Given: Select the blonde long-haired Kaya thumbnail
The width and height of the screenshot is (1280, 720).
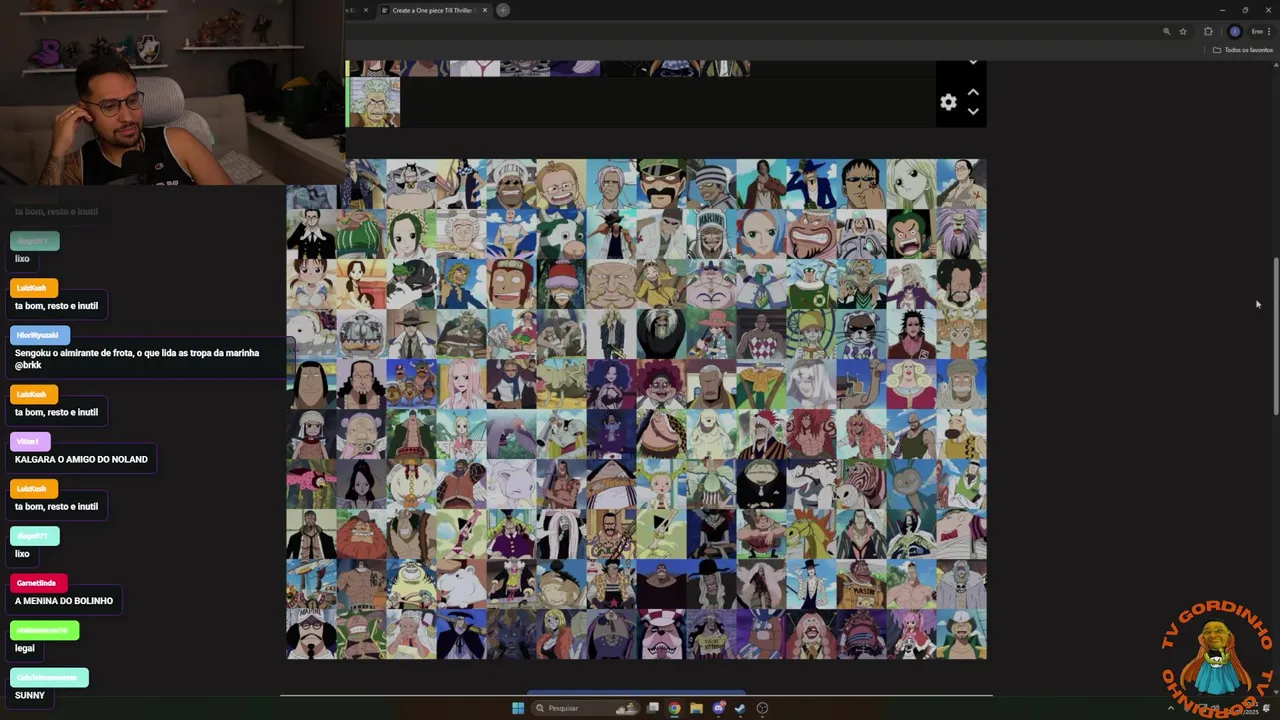Looking at the screenshot, I should (912, 185).
